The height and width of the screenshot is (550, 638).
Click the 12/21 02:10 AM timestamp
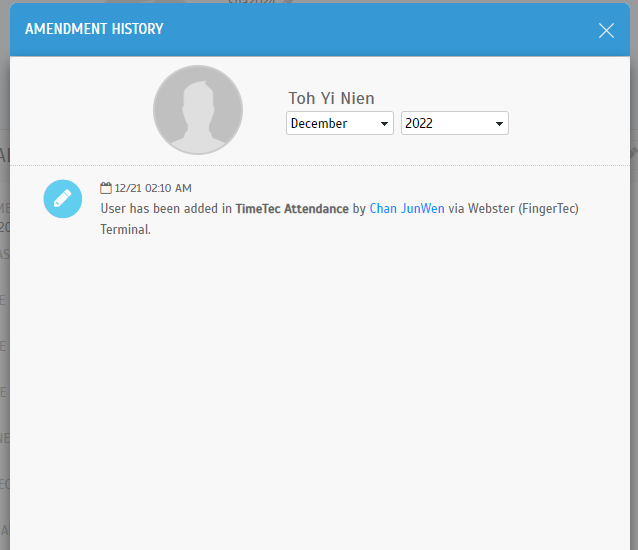153,188
